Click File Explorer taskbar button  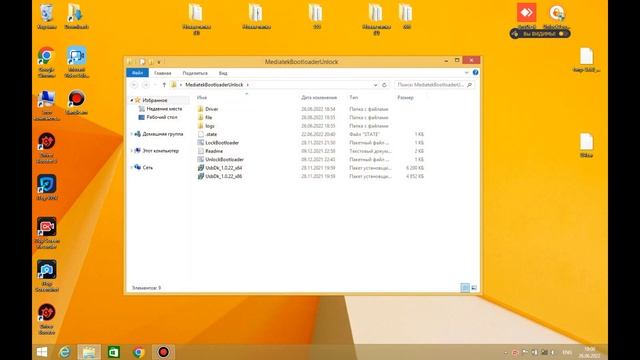coord(89,352)
